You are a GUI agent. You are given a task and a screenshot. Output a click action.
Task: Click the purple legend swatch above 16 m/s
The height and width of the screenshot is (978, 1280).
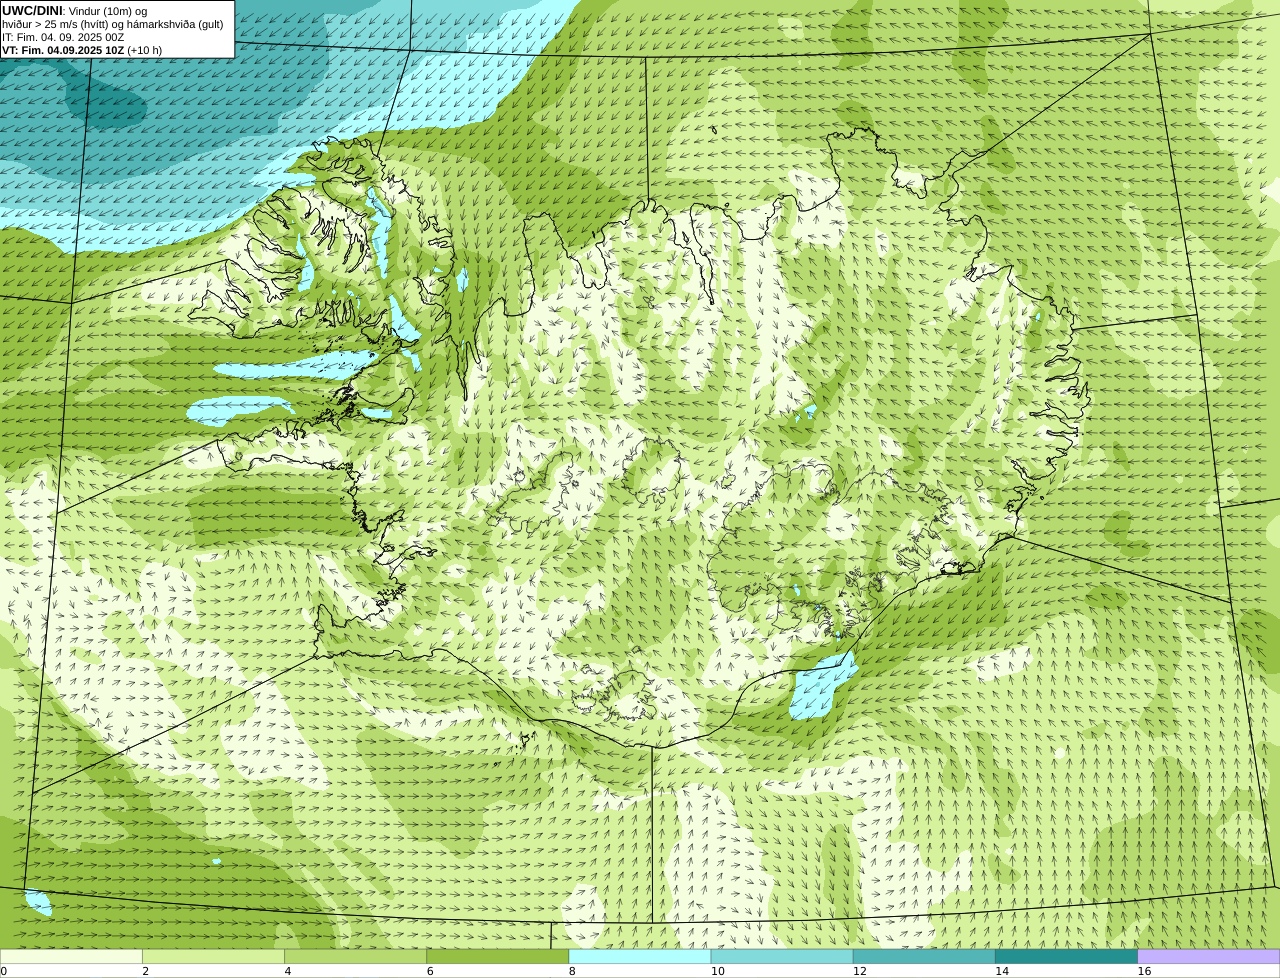1209,957
